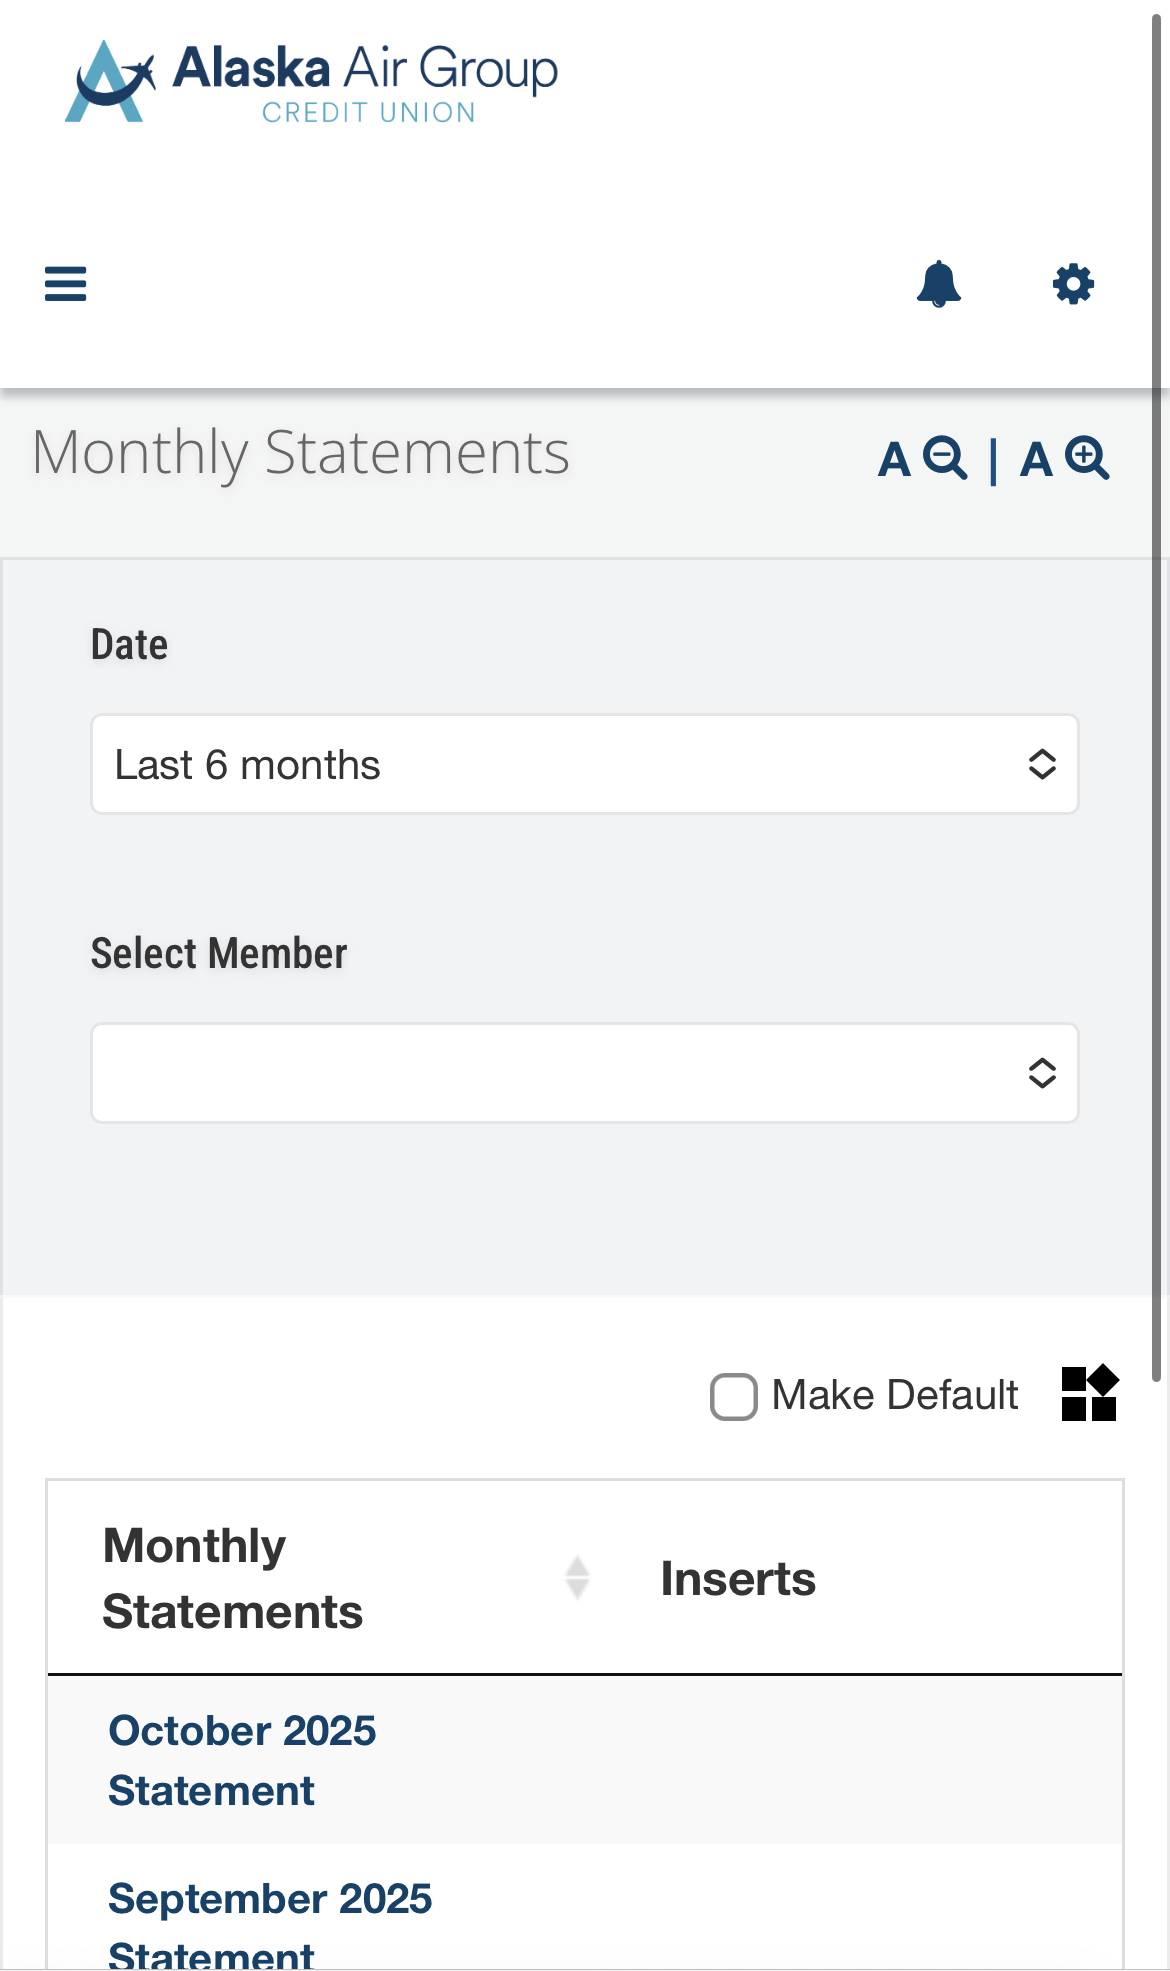This screenshot has width=1170, height=1971.
Task: Click the sort arrows in Monthly Statements column
Action: 577,1577
